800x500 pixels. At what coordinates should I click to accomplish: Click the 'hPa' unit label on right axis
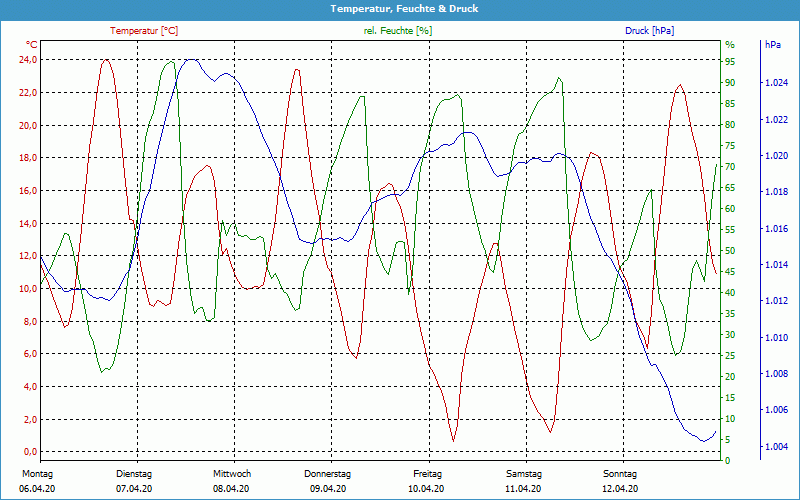pyautogui.click(x=773, y=45)
